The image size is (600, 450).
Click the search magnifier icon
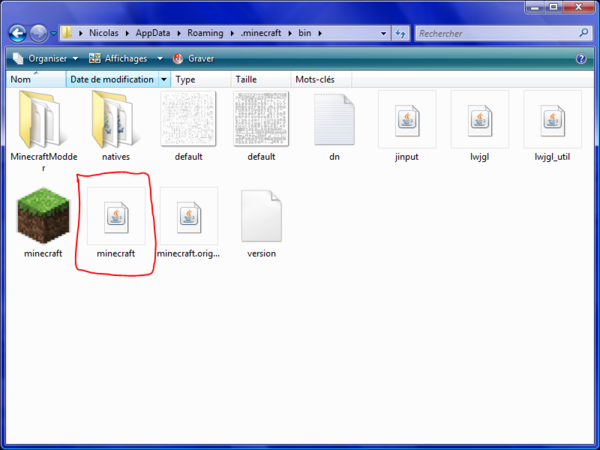click(584, 33)
